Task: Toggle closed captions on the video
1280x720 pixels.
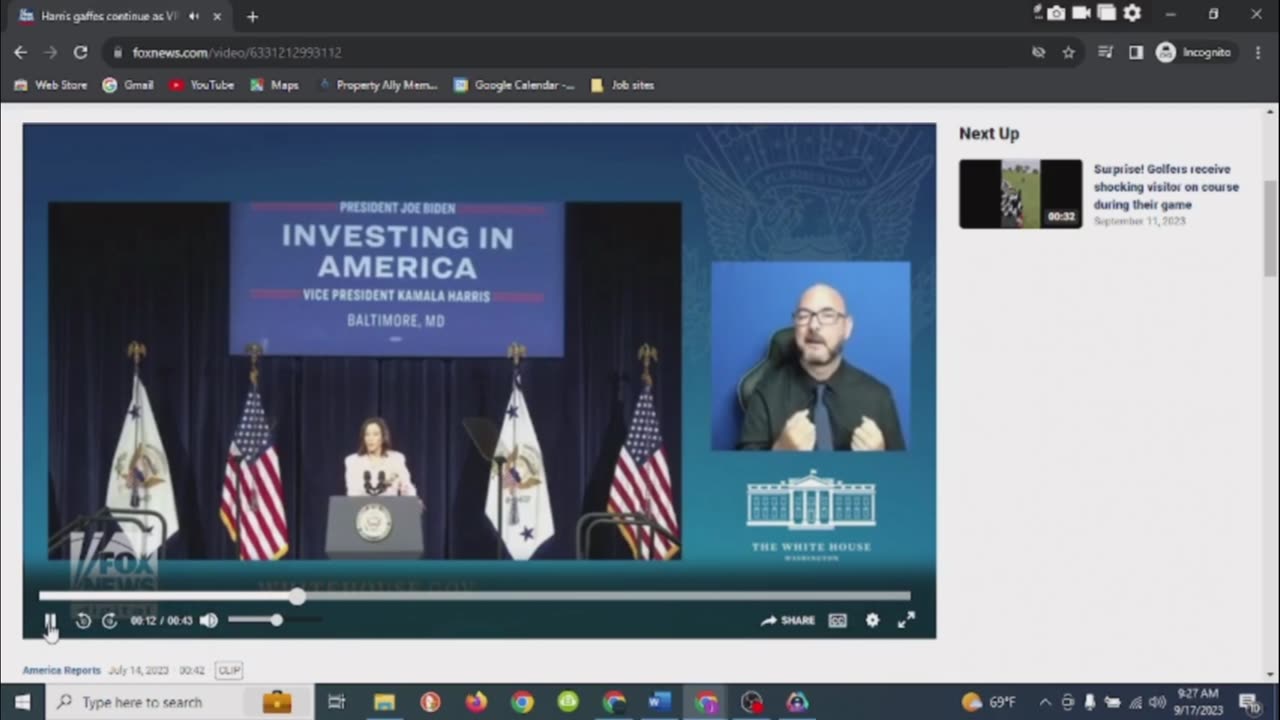Action: [838, 621]
